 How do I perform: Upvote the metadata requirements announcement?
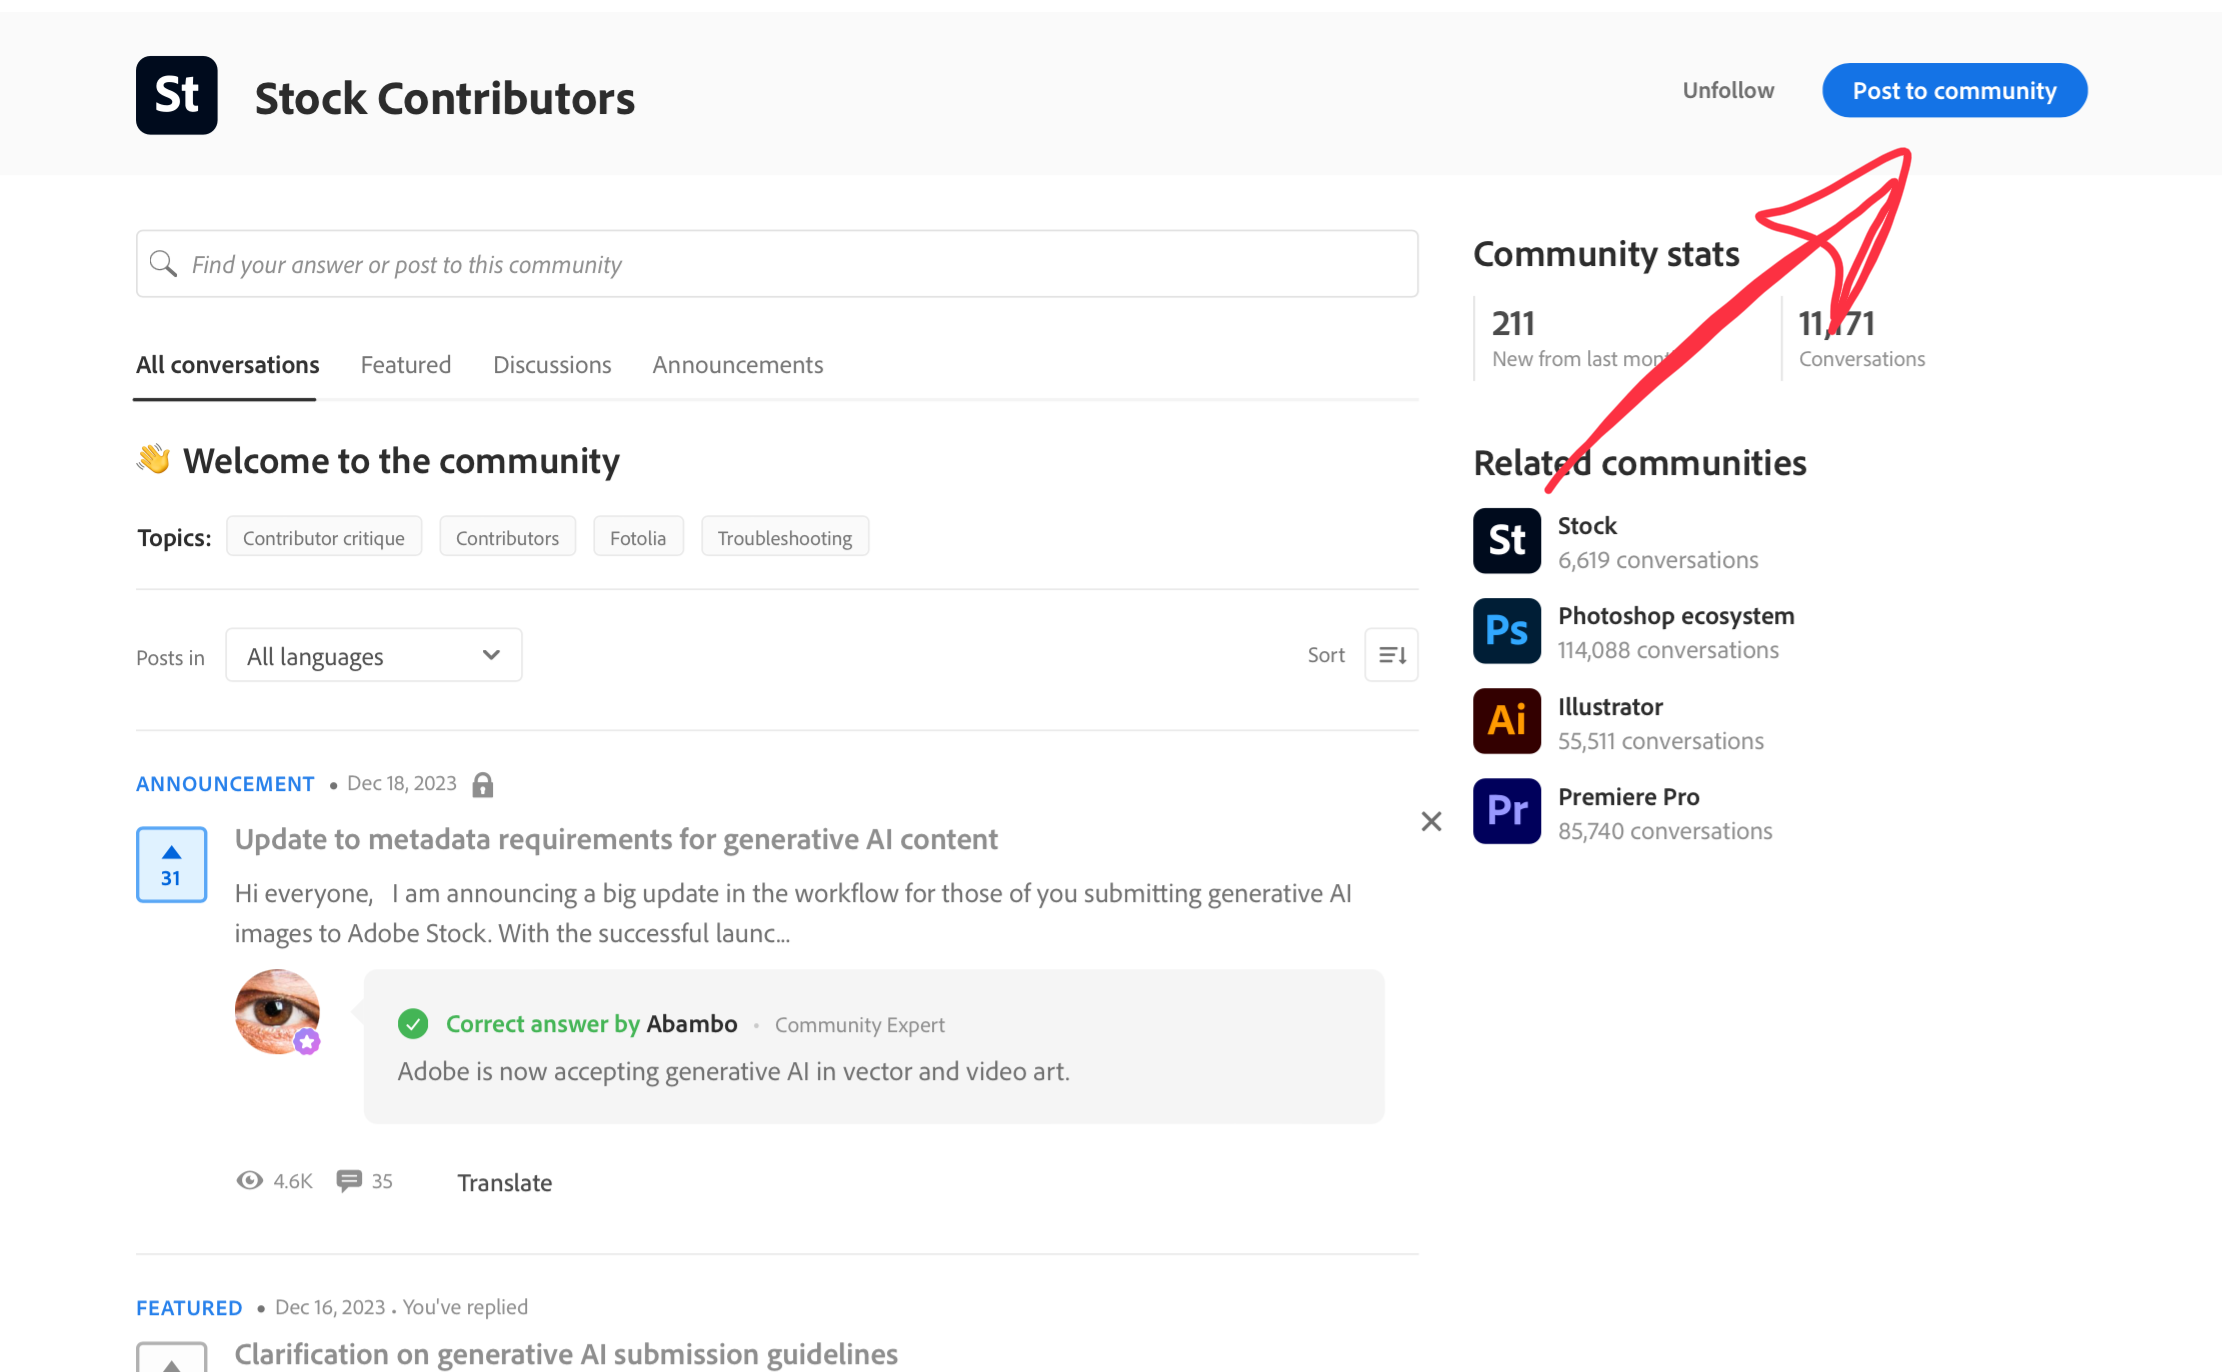coord(171,852)
